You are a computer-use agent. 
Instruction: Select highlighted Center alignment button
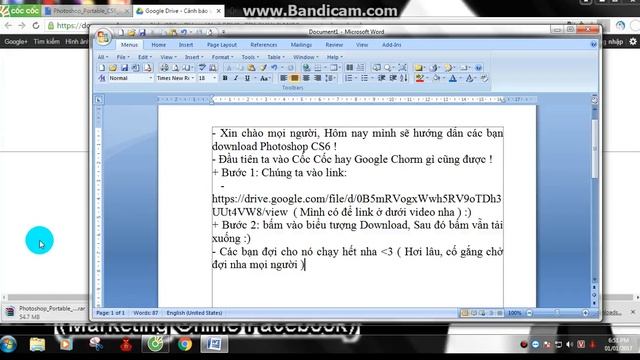(x=294, y=78)
